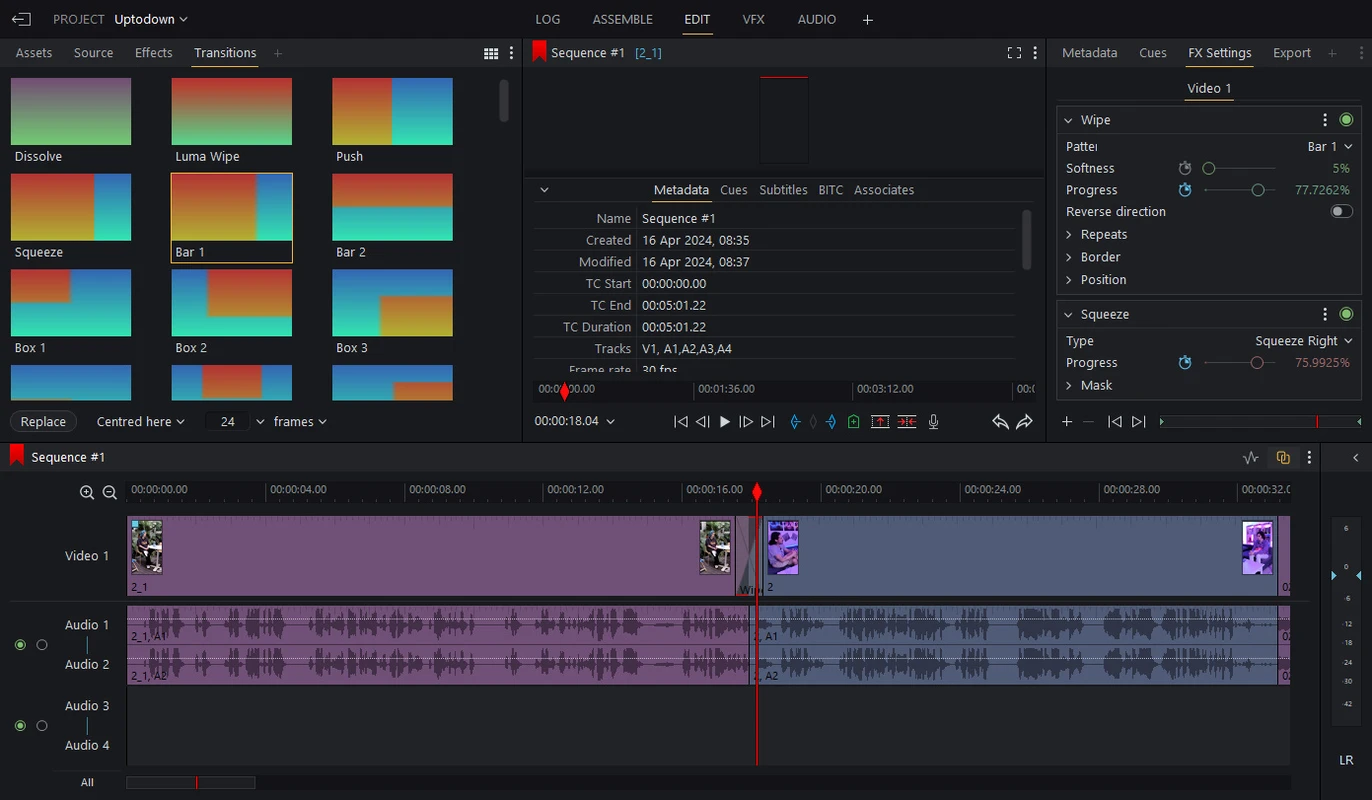
Task: Expand the Border section
Action: point(1093,257)
